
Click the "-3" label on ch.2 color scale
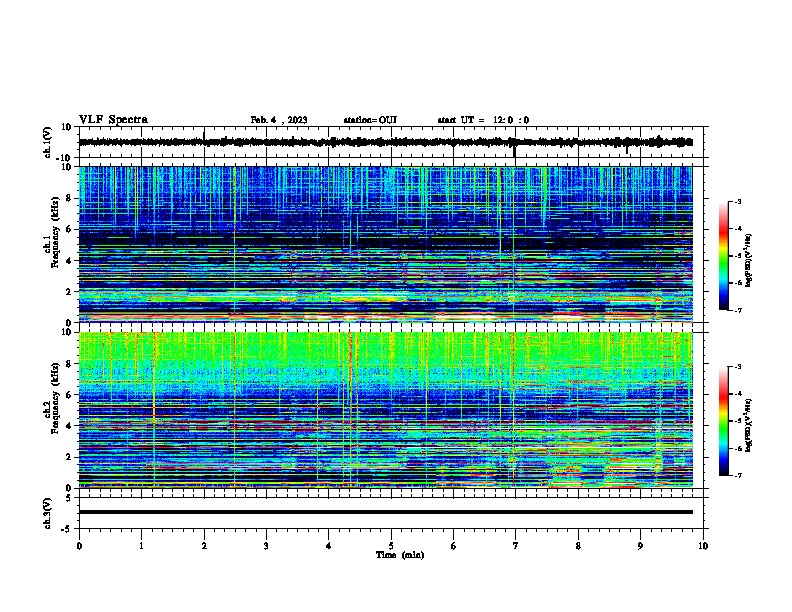coord(737,367)
